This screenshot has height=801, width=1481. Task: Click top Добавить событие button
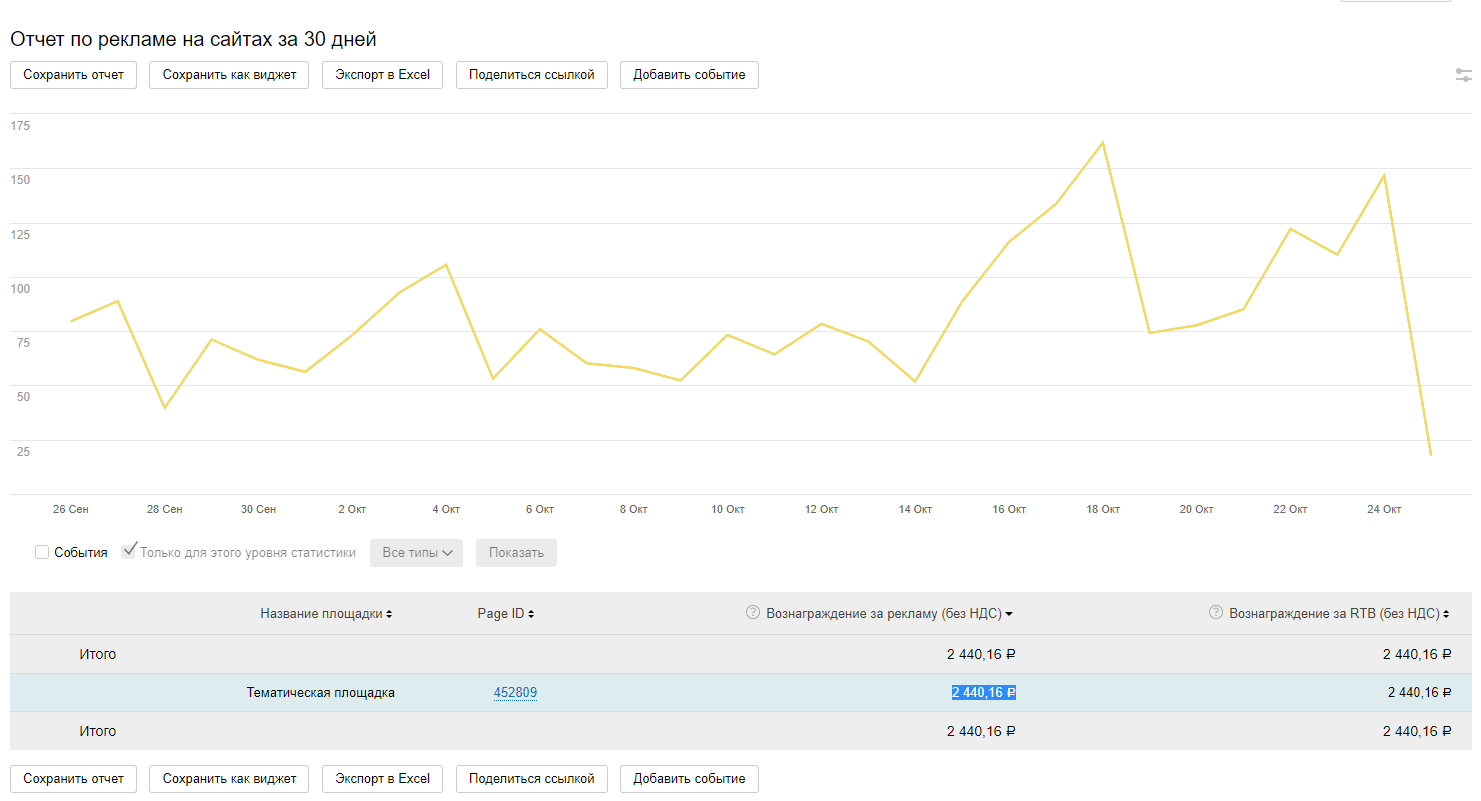689,75
